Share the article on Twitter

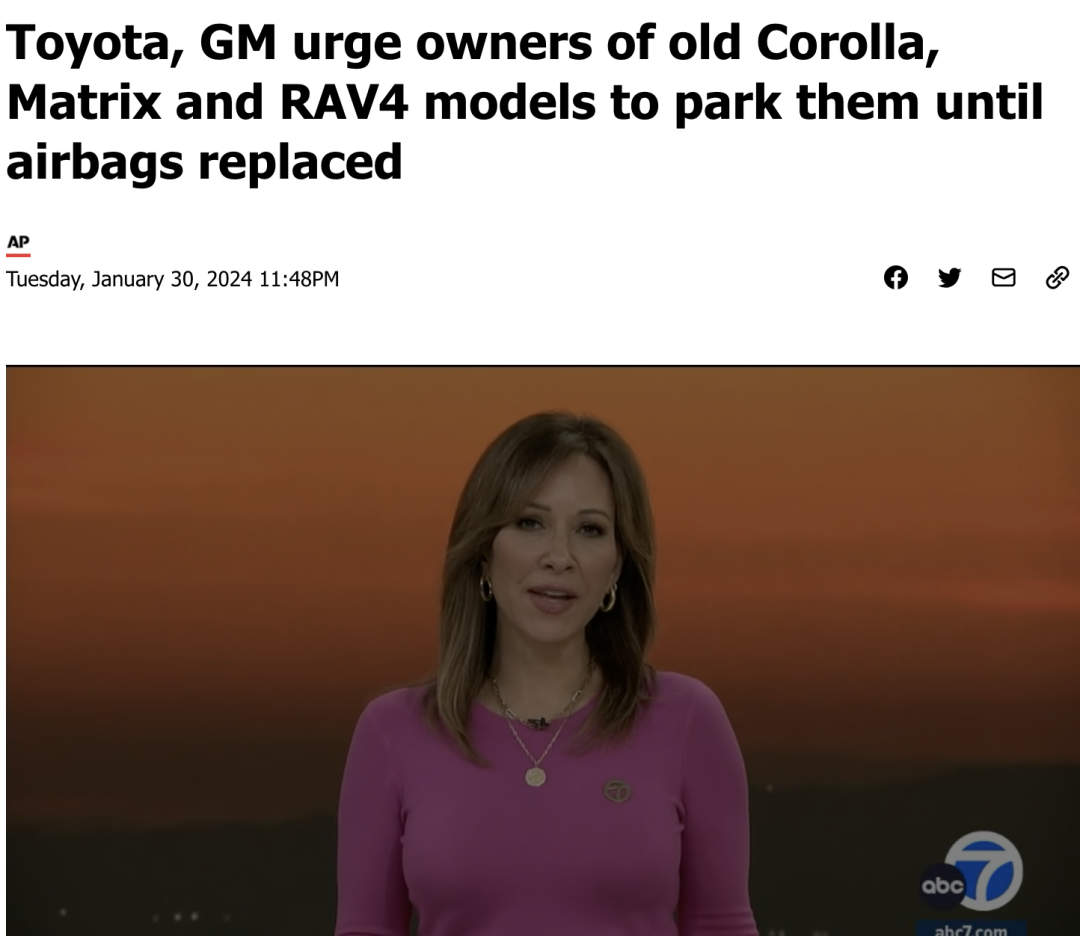click(x=949, y=278)
